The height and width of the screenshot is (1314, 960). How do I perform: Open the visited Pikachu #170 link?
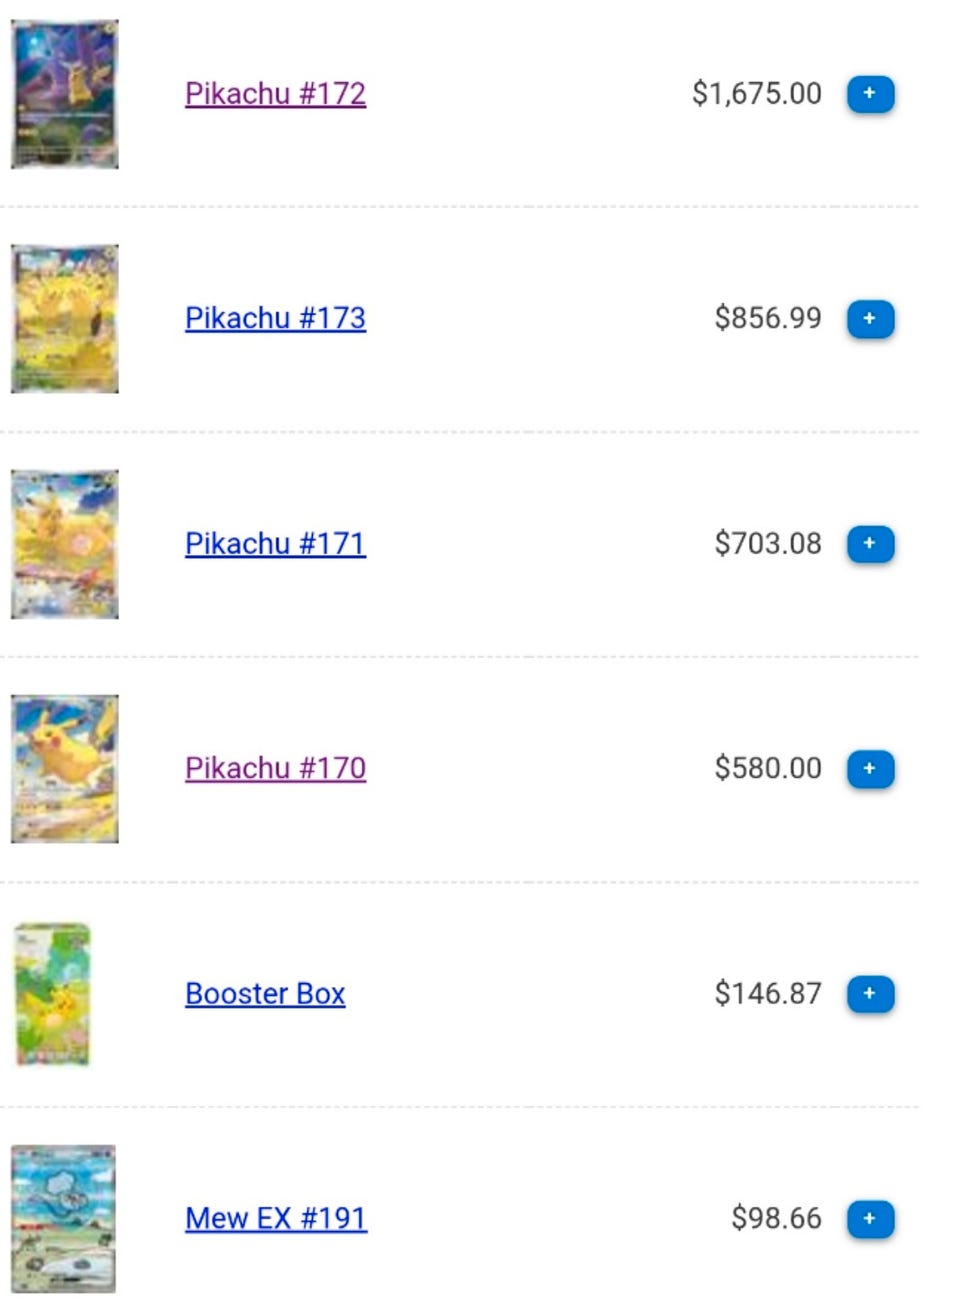[x=275, y=769]
